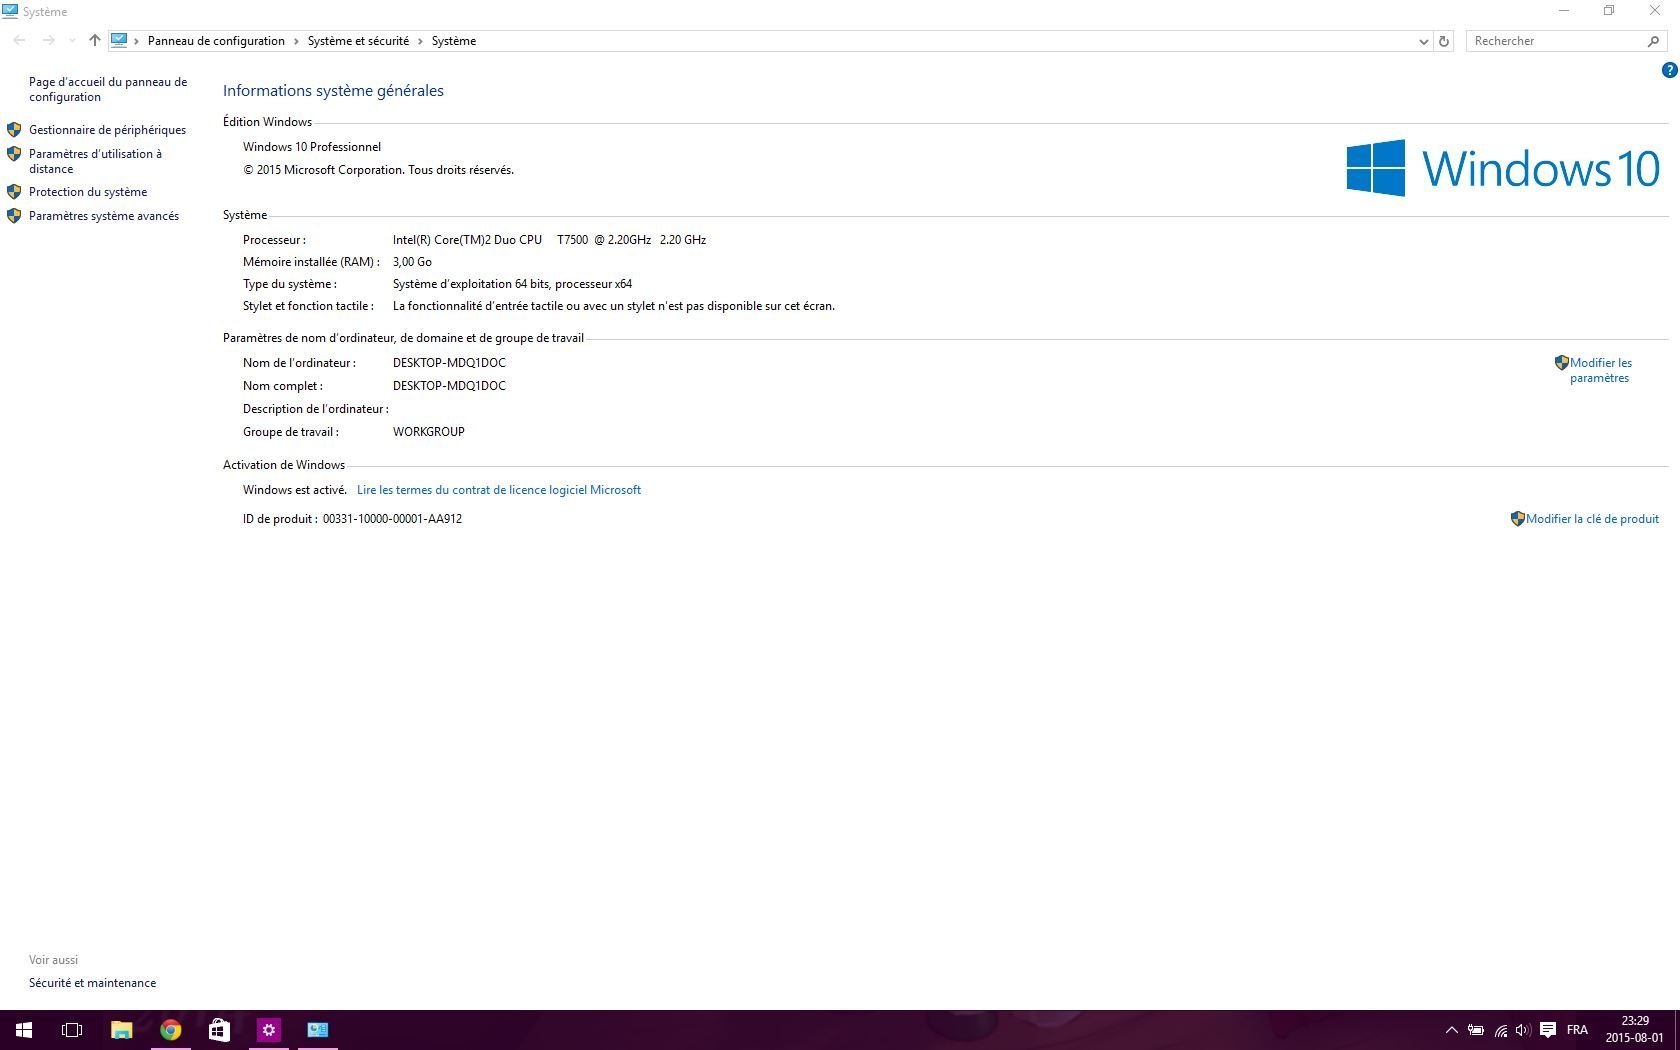This screenshot has width=1680, height=1050.
Task: Go up one level with up arrow
Action: 94,41
